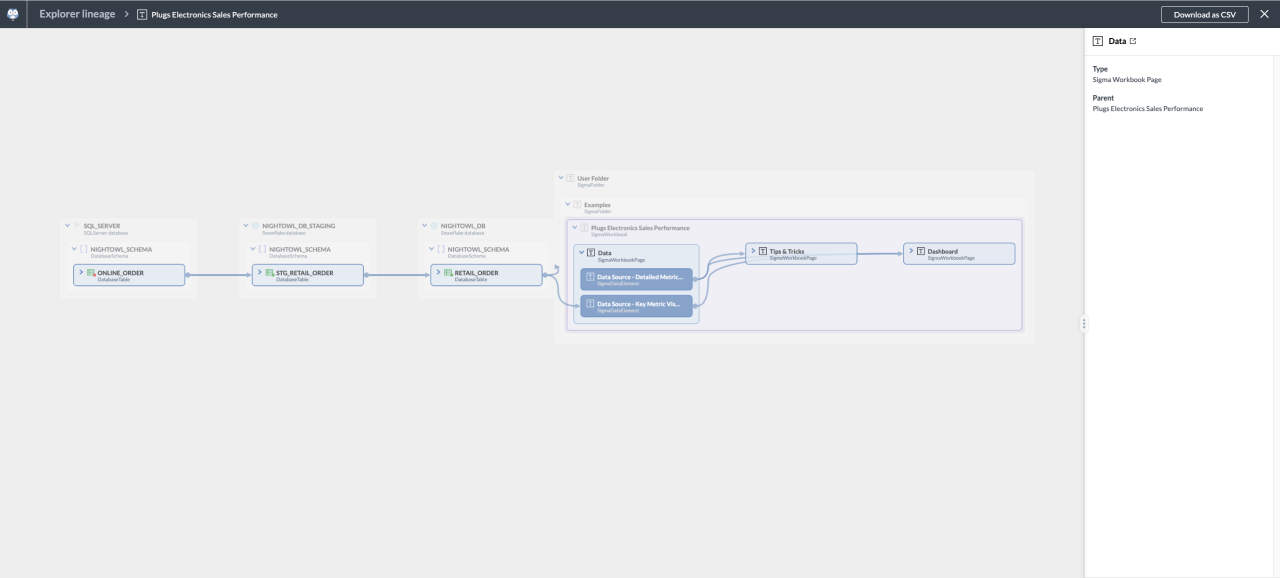Click the Examples folder Sigma icon
The width and height of the screenshot is (1280, 578).
pos(578,205)
